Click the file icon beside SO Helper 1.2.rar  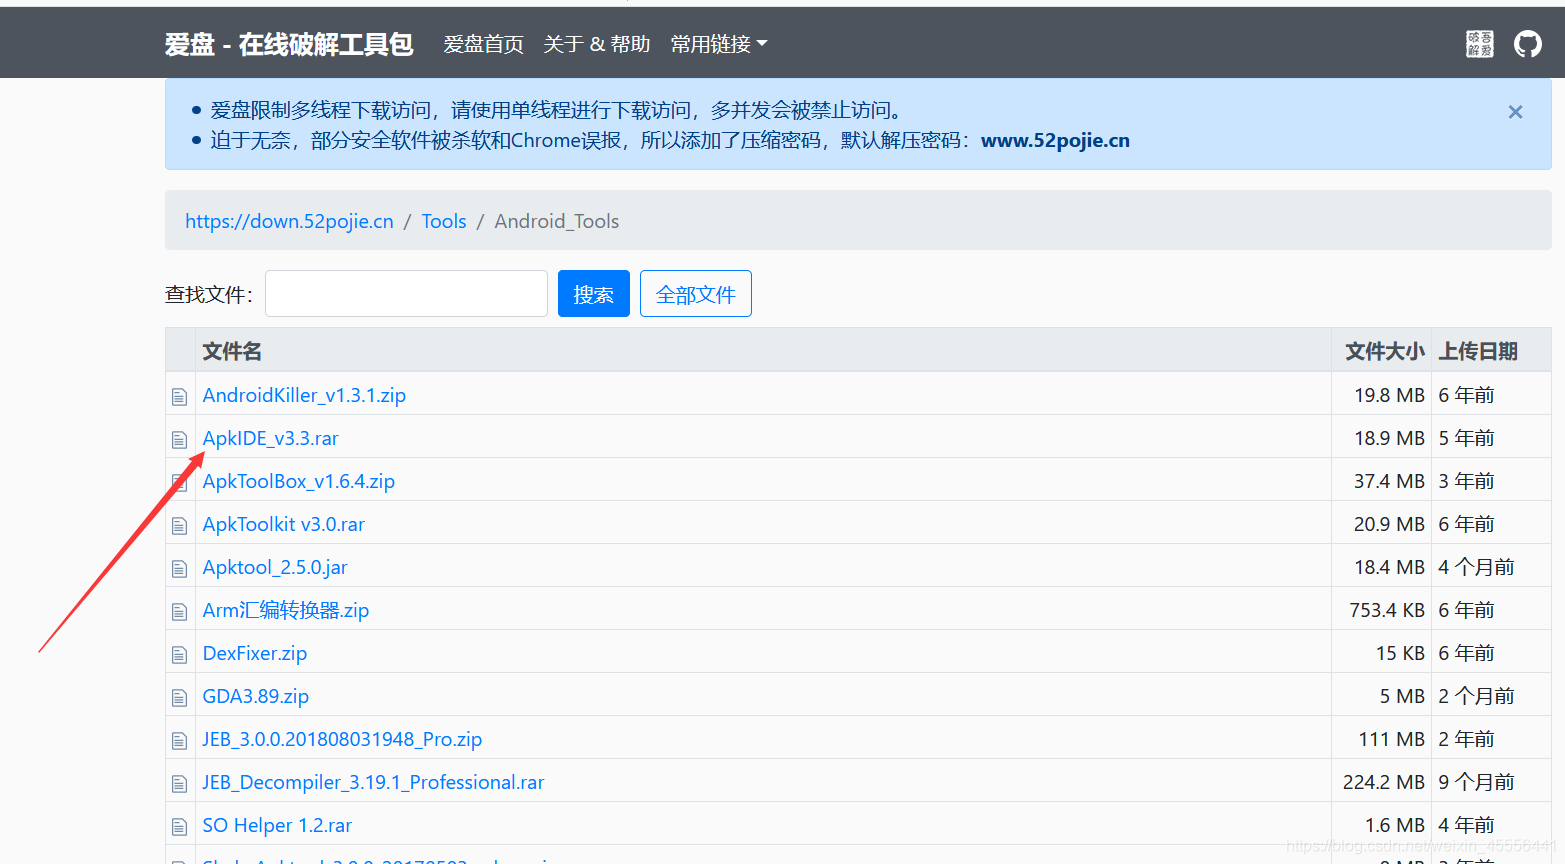pos(180,825)
